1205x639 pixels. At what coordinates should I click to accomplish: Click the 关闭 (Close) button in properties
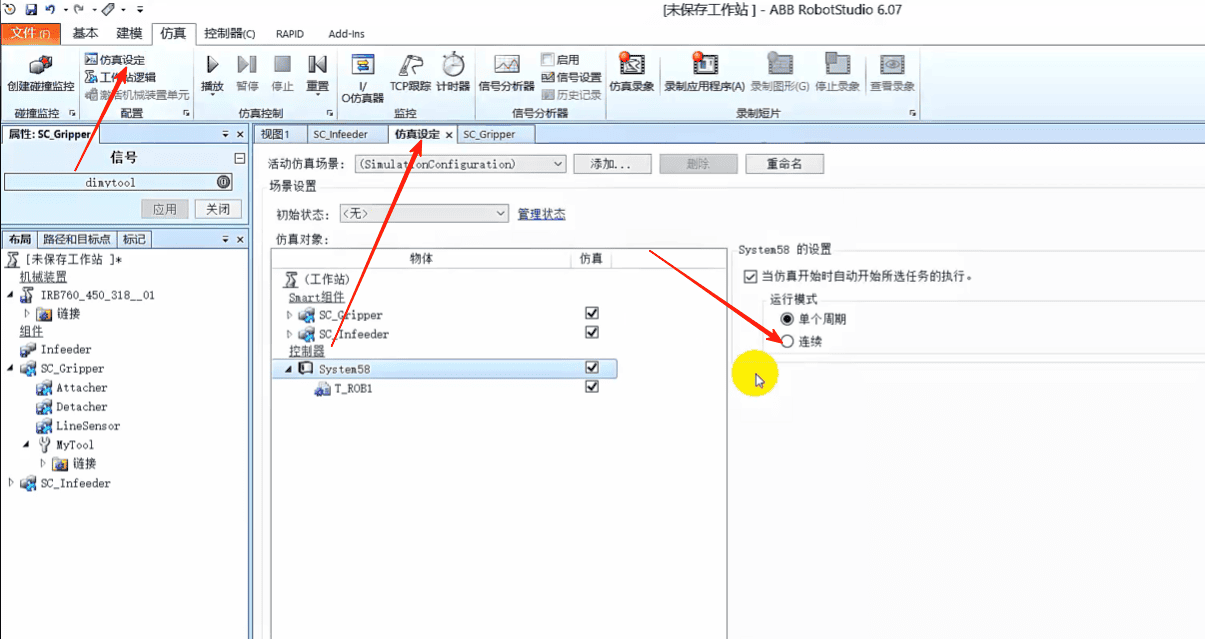(218, 209)
